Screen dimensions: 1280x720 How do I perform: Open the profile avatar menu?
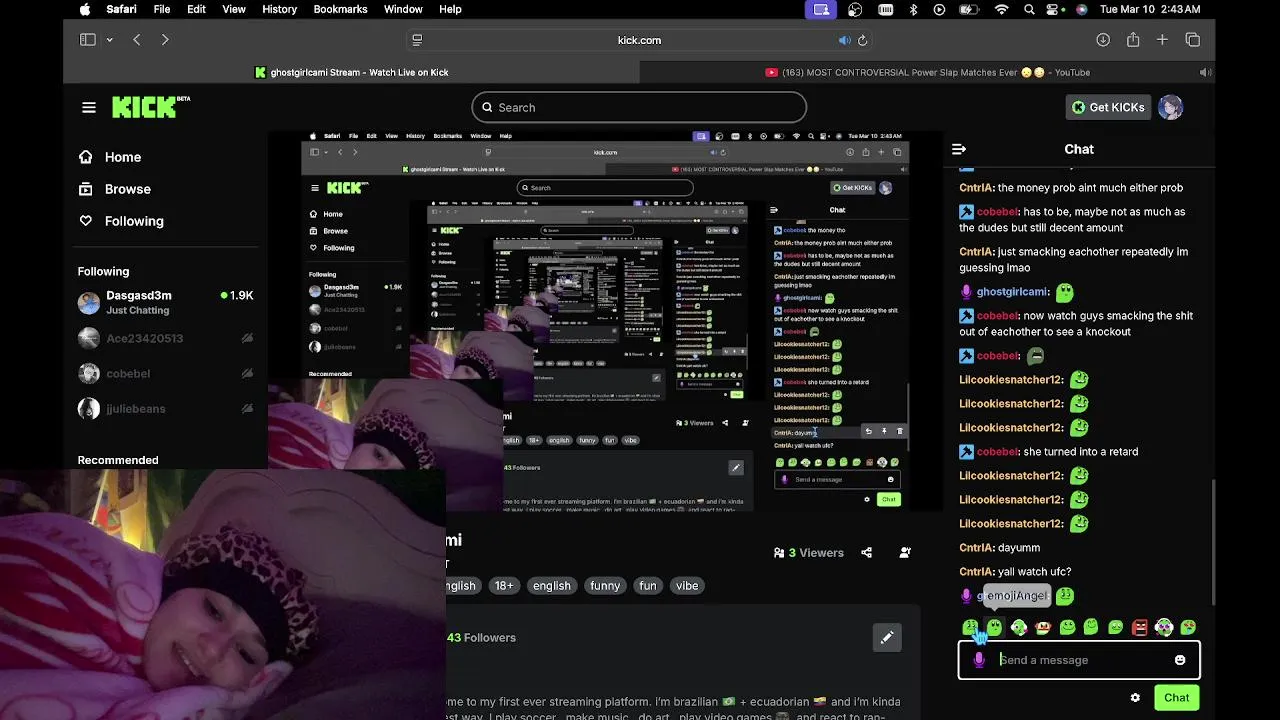(1171, 107)
